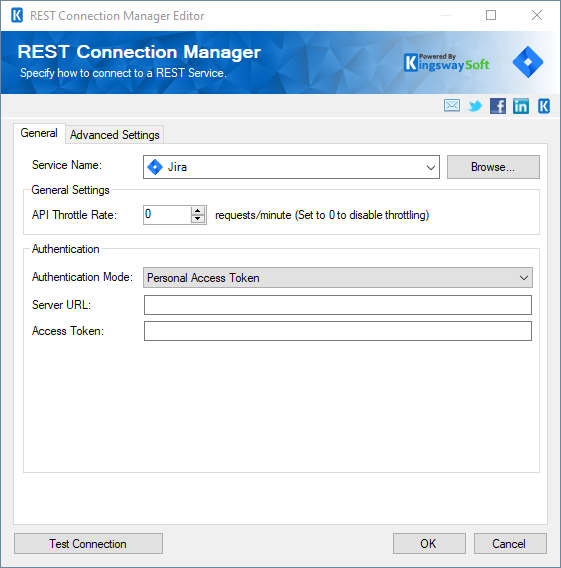561x568 pixels.
Task: Close the REST Connection Manager Editor window
Action: click(x=537, y=15)
